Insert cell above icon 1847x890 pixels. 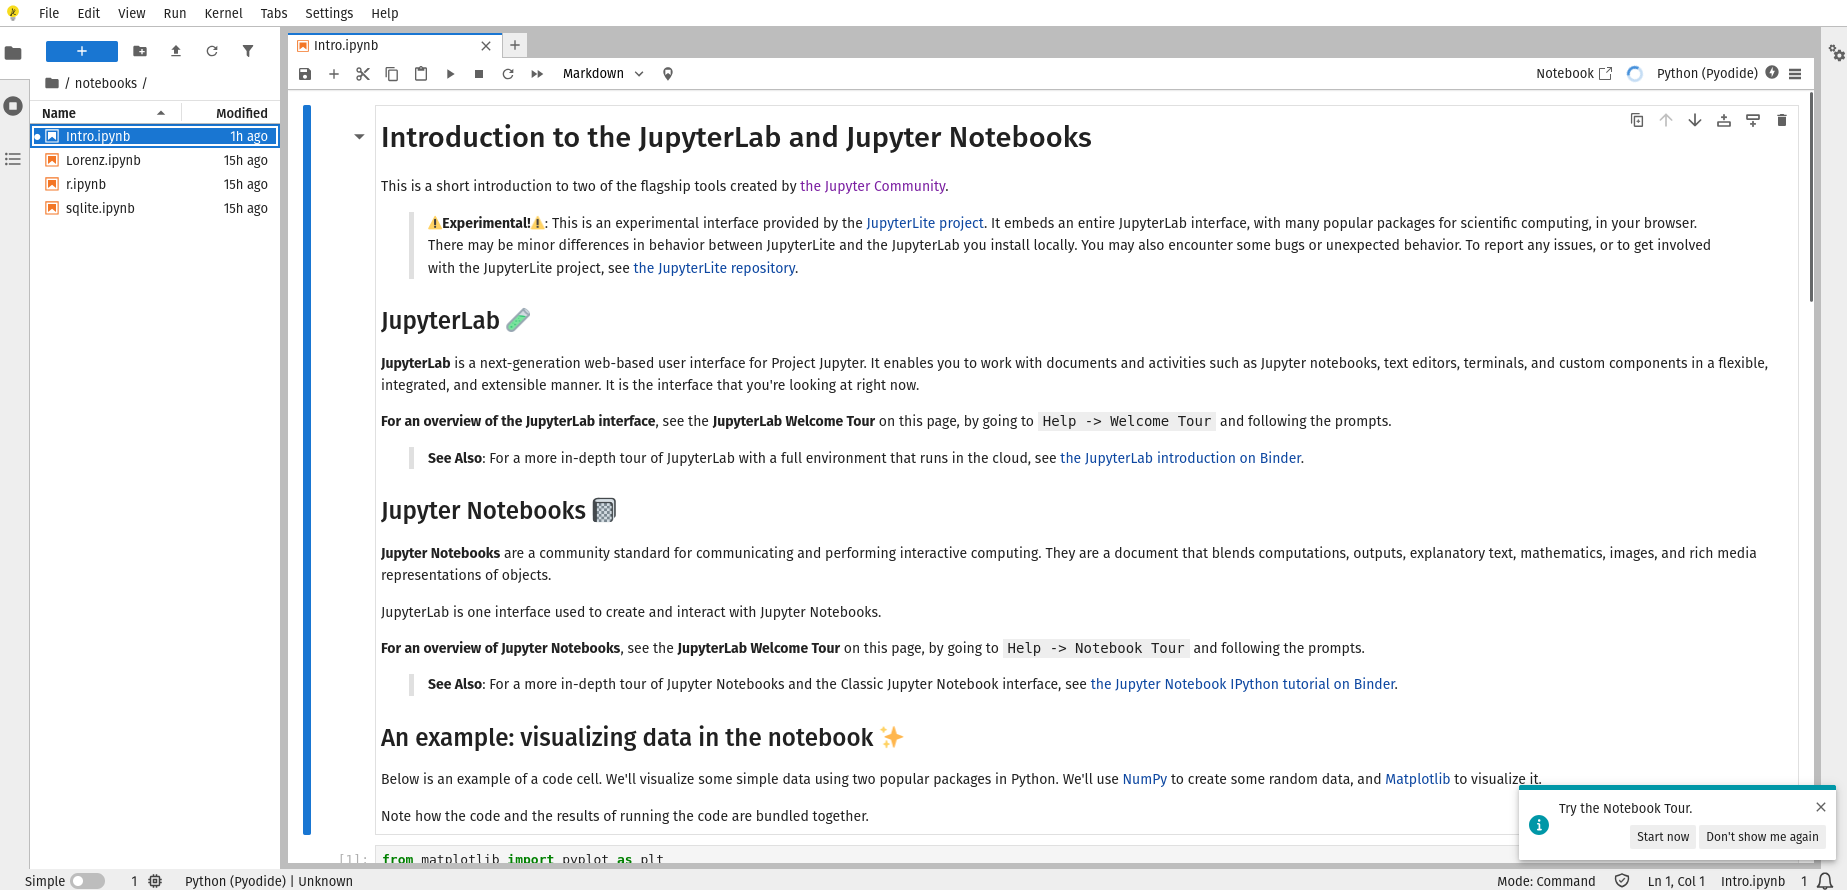pos(1724,120)
